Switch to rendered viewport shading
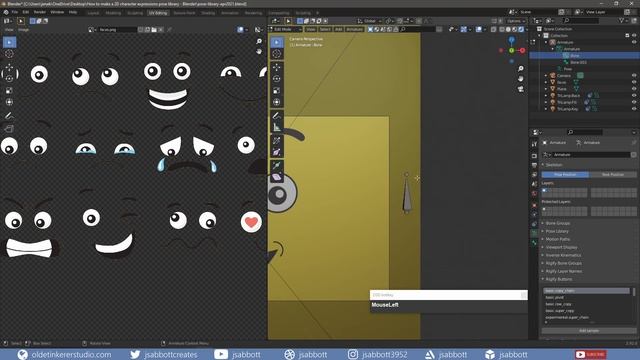This screenshot has height=360, width=640. coord(521,29)
